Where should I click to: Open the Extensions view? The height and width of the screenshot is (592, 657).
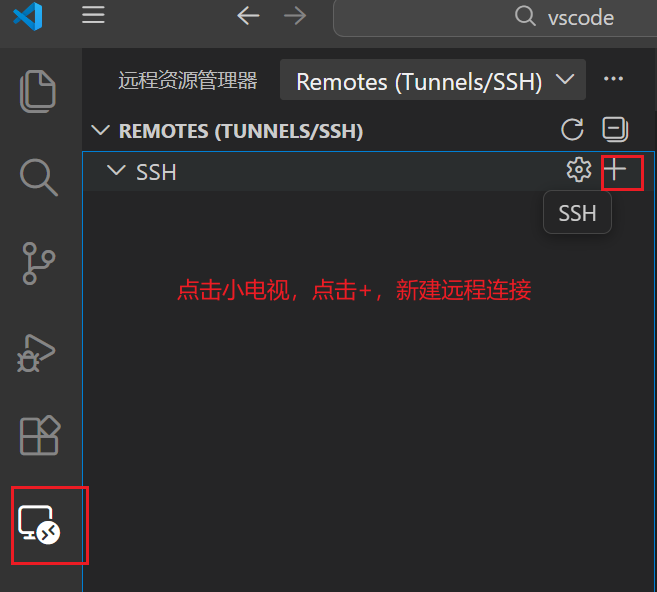[40, 435]
